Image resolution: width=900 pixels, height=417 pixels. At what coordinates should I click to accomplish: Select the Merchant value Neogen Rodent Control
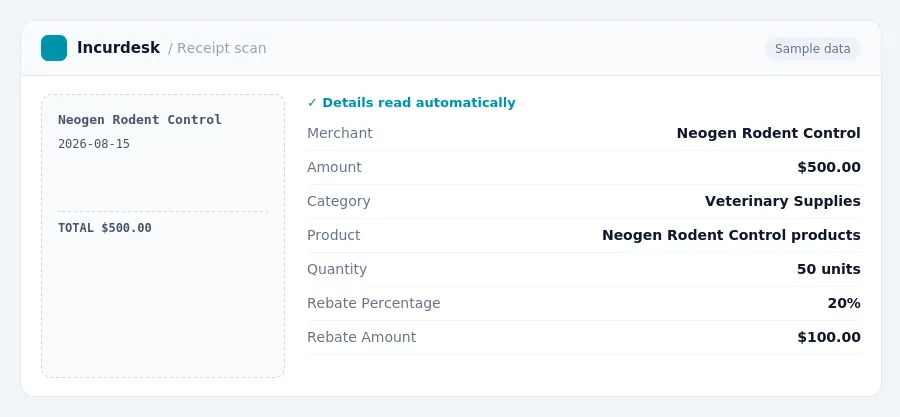769,133
